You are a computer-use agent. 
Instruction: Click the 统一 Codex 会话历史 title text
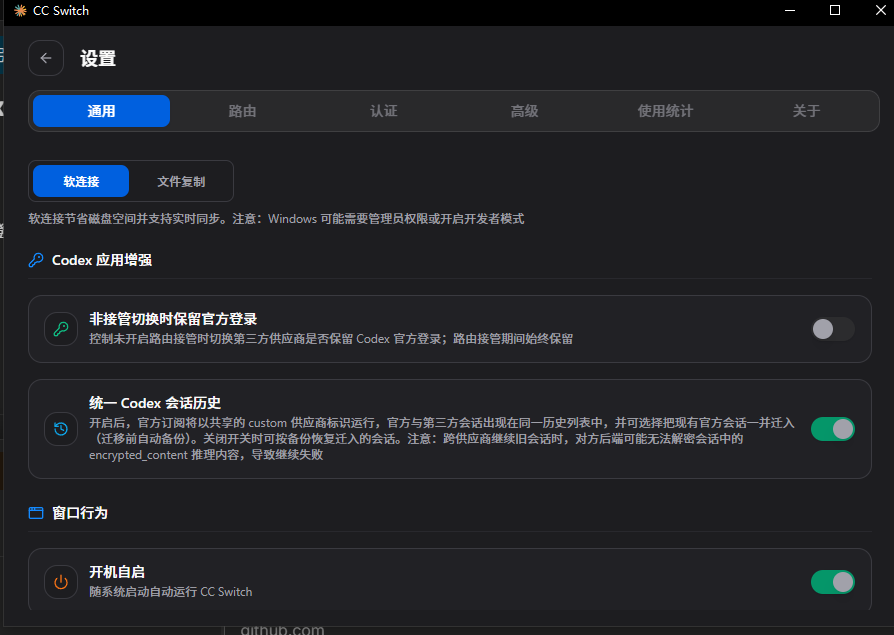155,403
